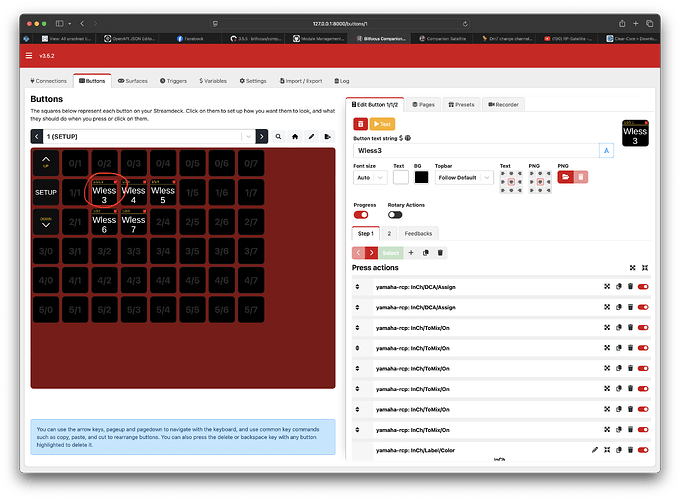
Task: Click the export page icon
Action: click(327, 136)
